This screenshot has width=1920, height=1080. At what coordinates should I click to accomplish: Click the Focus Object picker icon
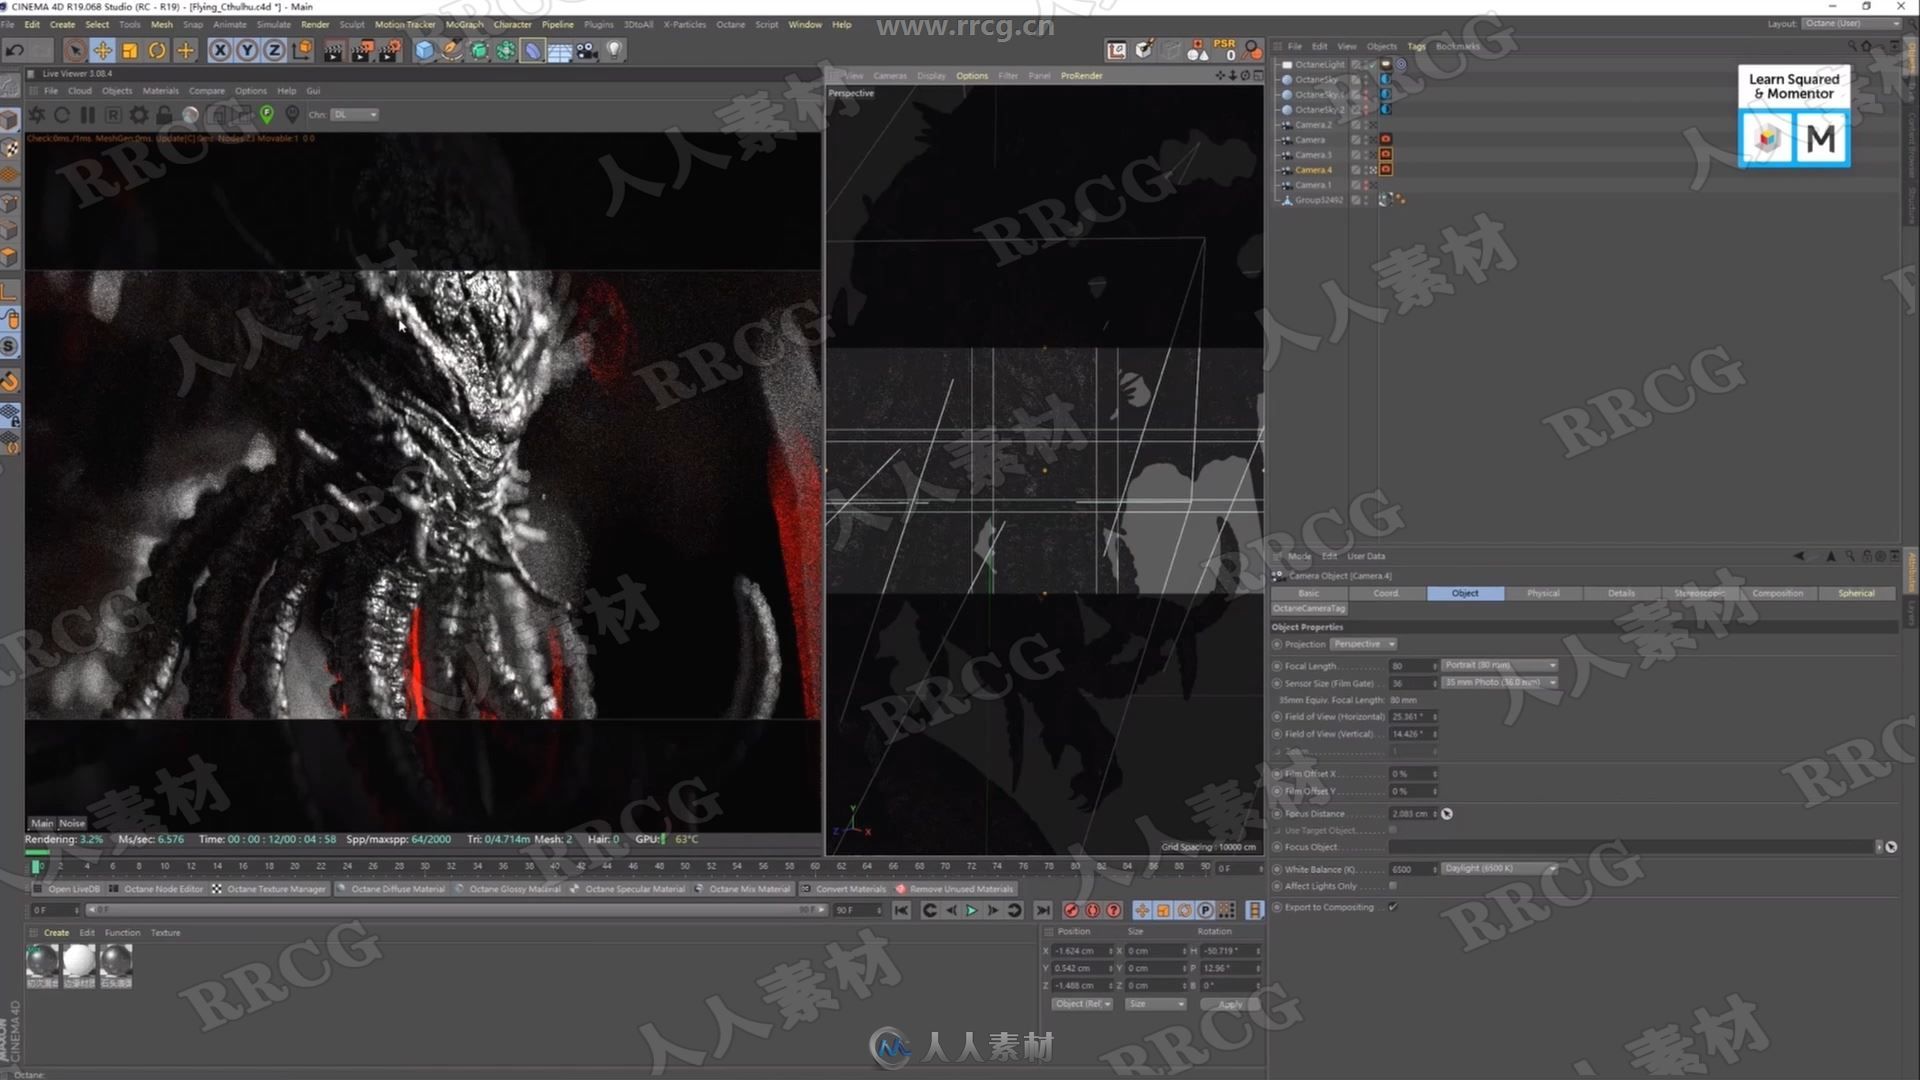[x=1891, y=847]
